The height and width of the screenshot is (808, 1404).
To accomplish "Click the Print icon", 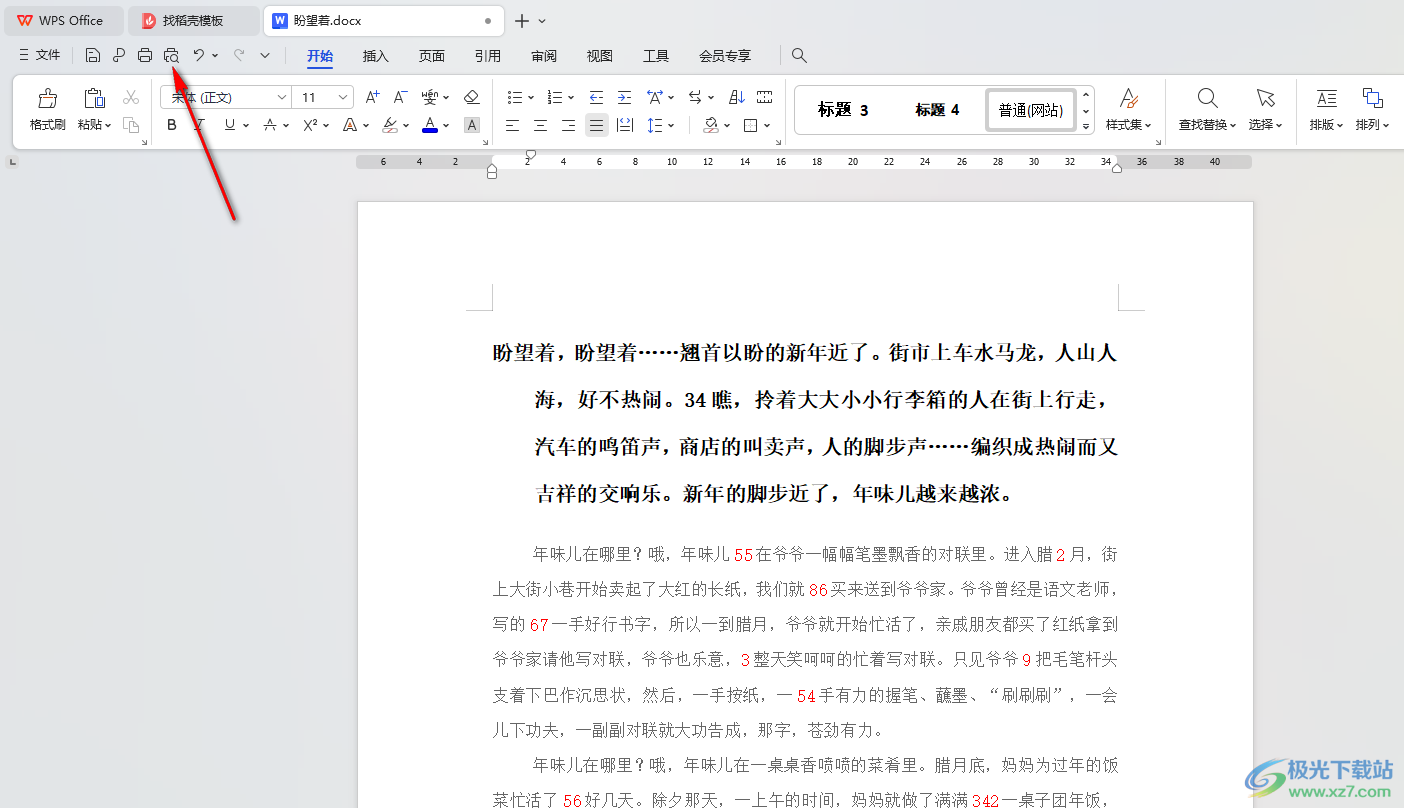I will tap(145, 56).
